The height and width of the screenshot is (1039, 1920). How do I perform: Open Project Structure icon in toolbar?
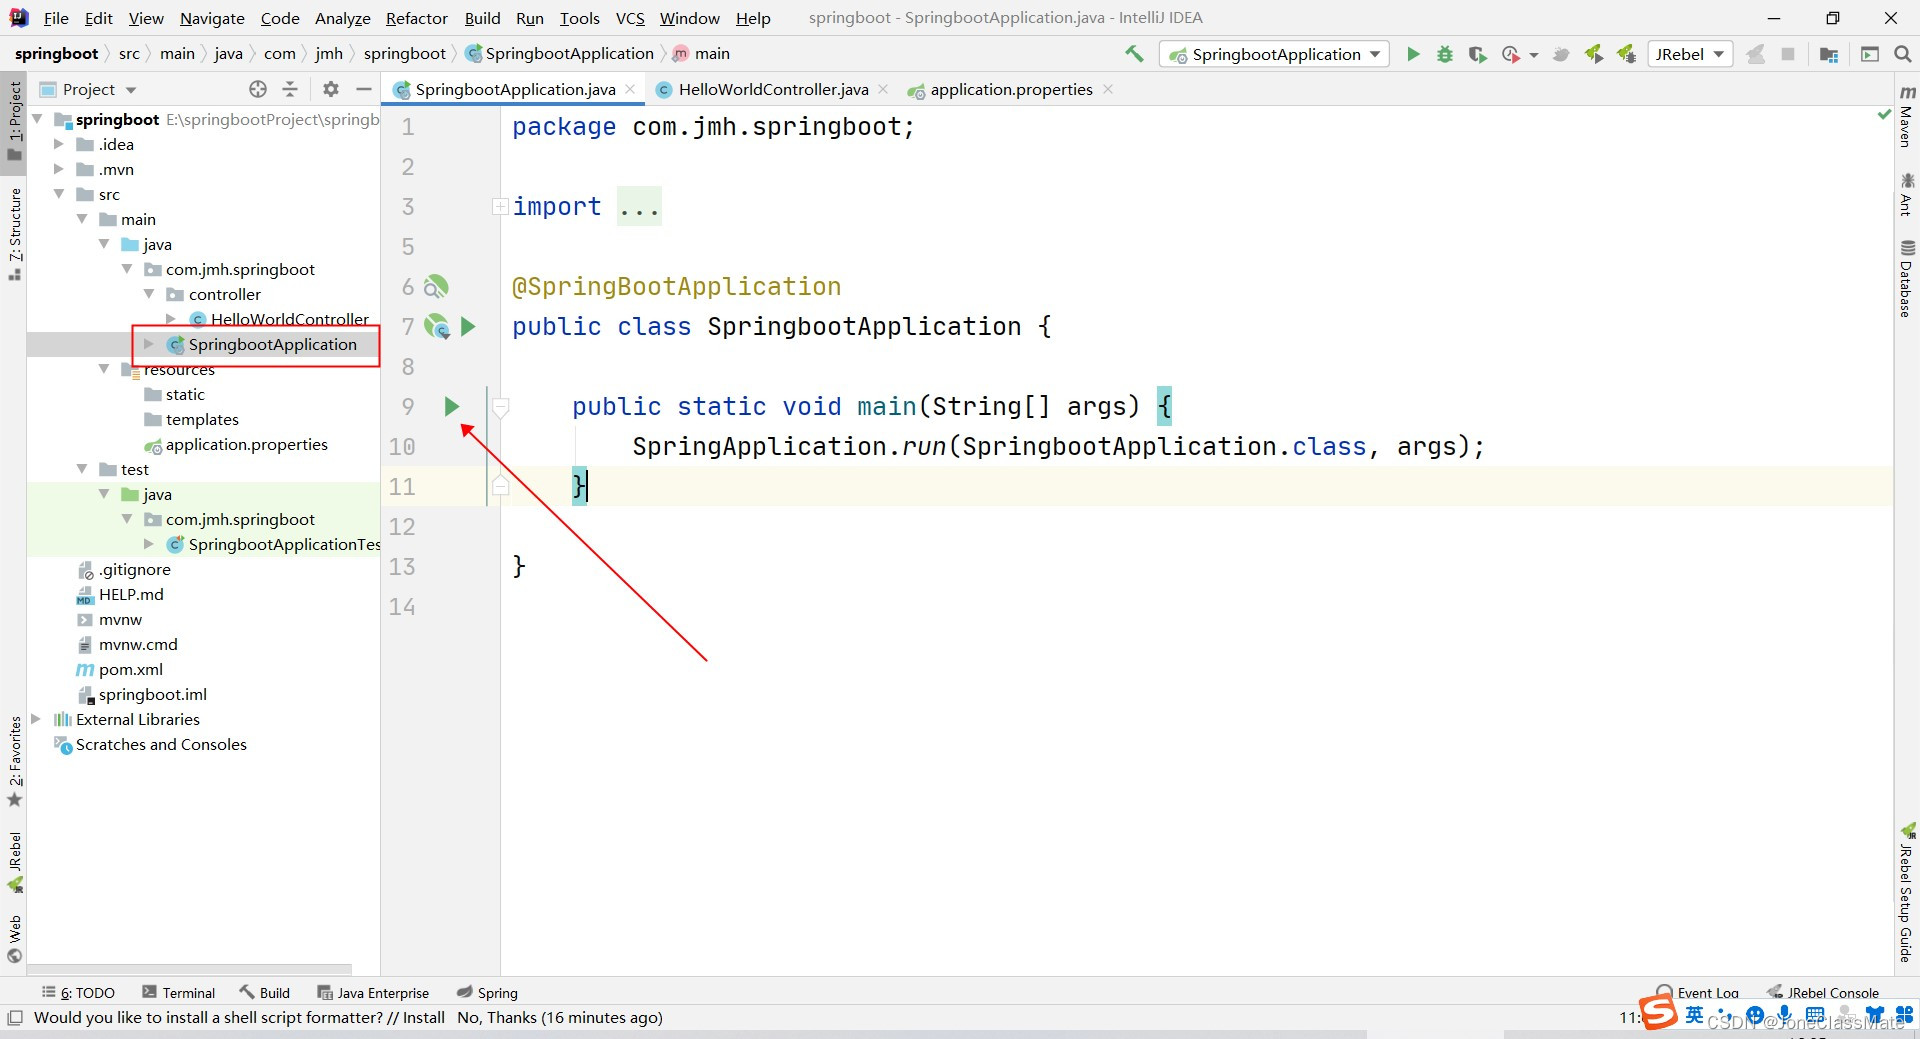tap(1829, 54)
